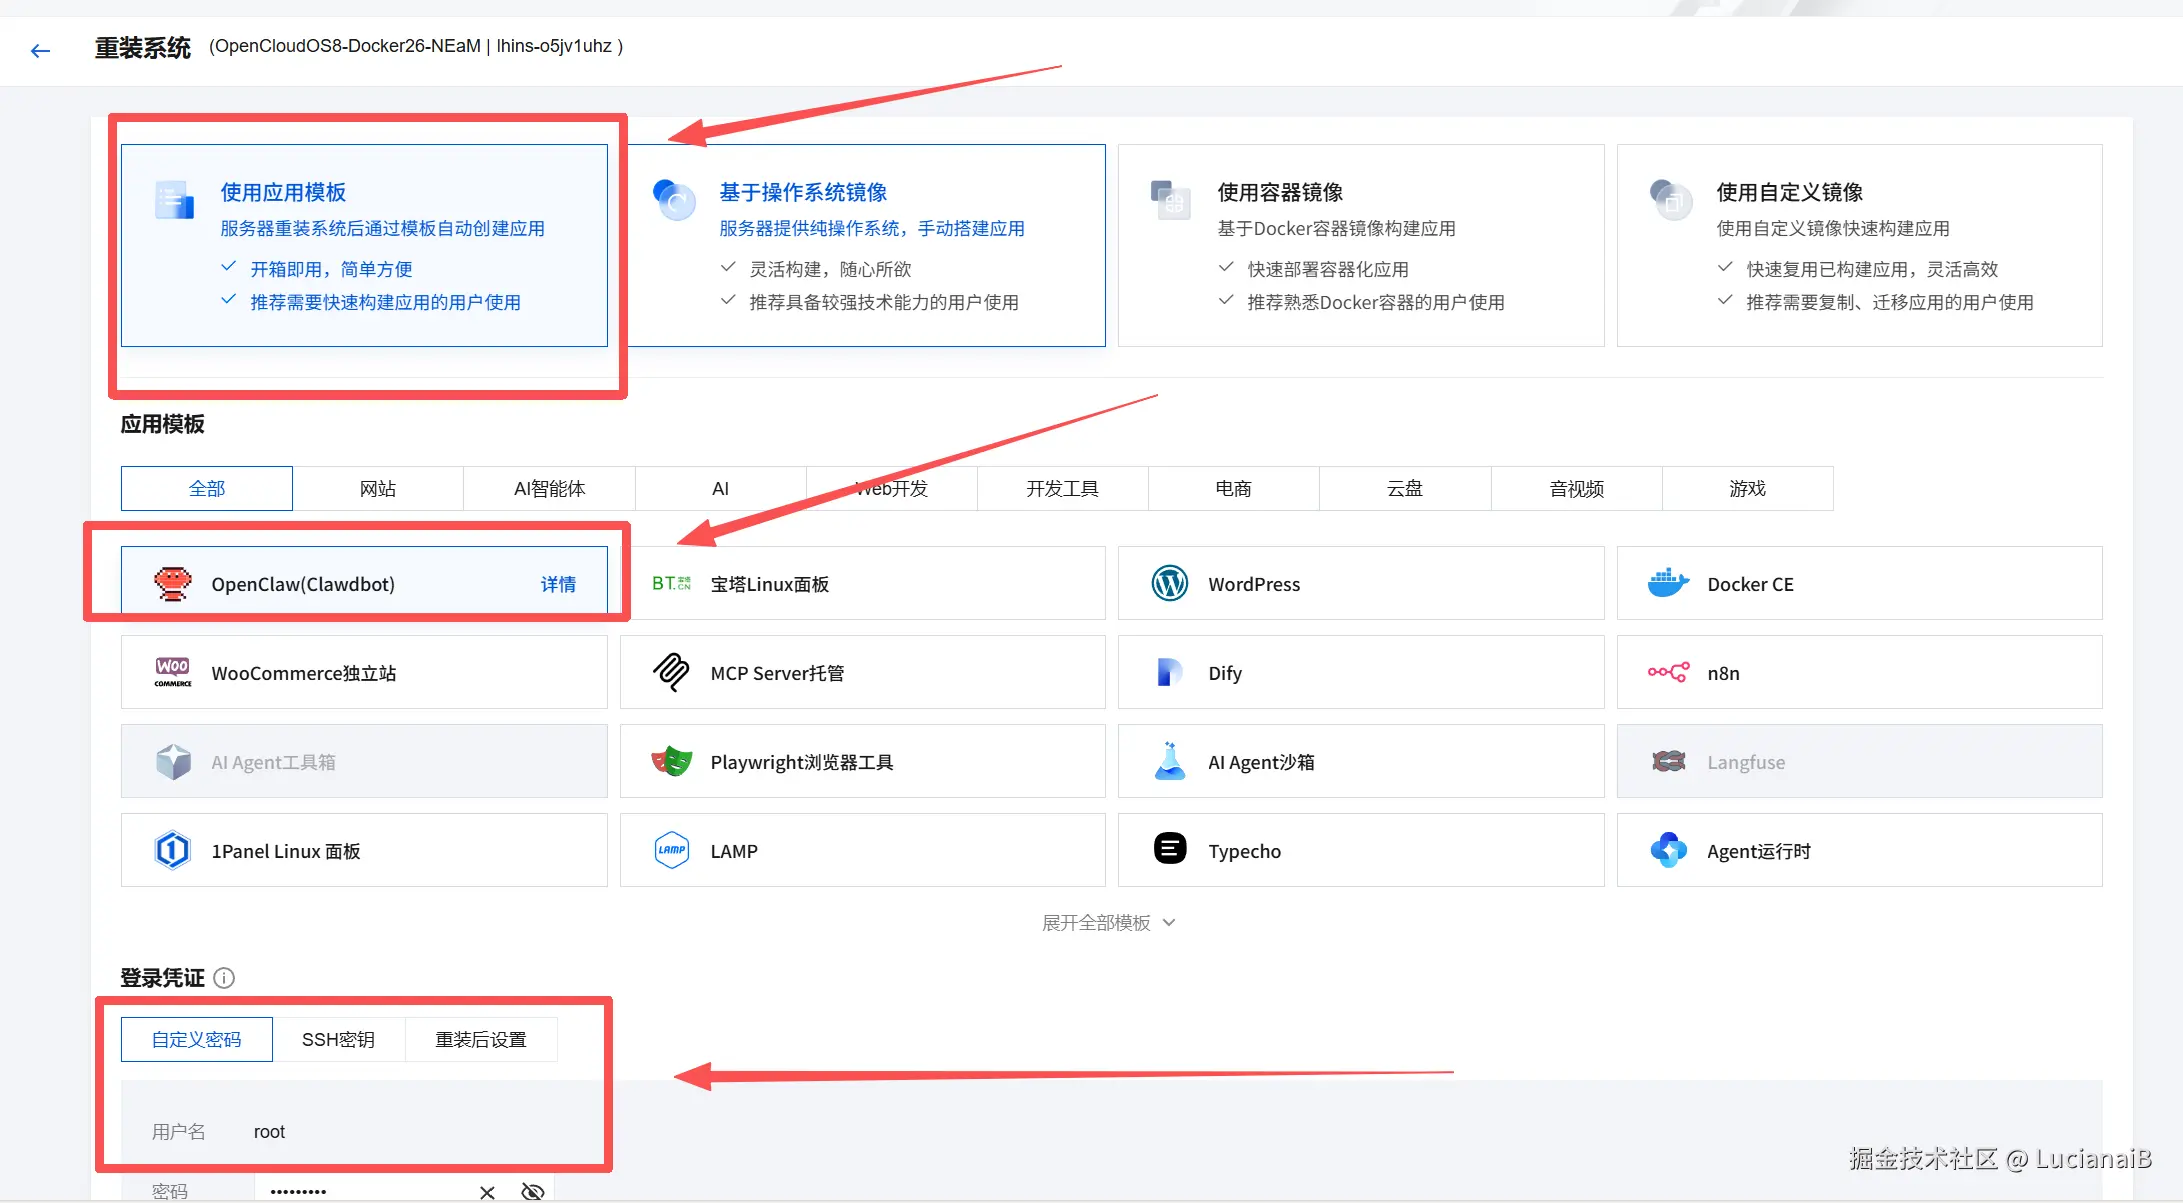
Task: Choose the Playwright masks icon
Action: coord(671,761)
